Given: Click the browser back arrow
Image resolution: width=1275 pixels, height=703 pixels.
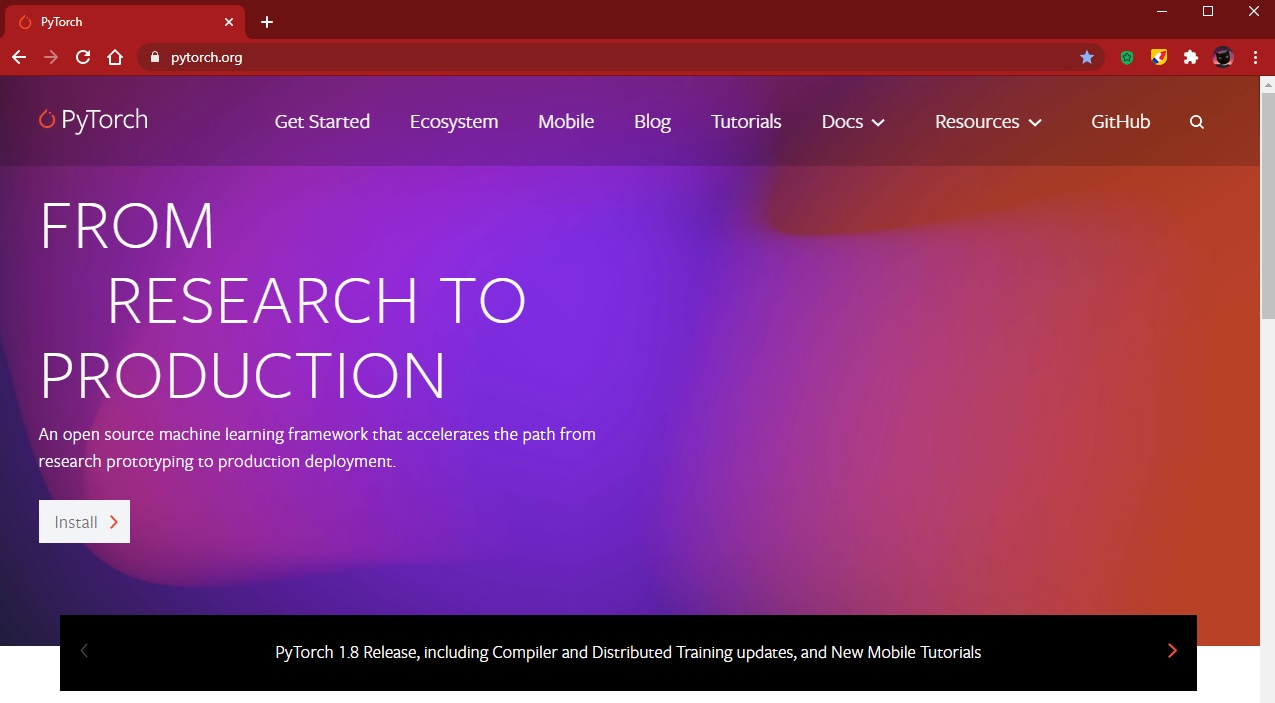Looking at the screenshot, I should coord(19,58).
